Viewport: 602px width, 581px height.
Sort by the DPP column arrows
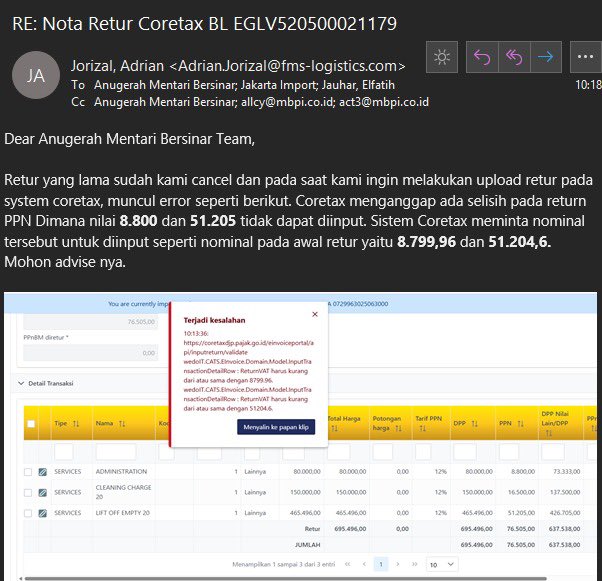pos(475,424)
